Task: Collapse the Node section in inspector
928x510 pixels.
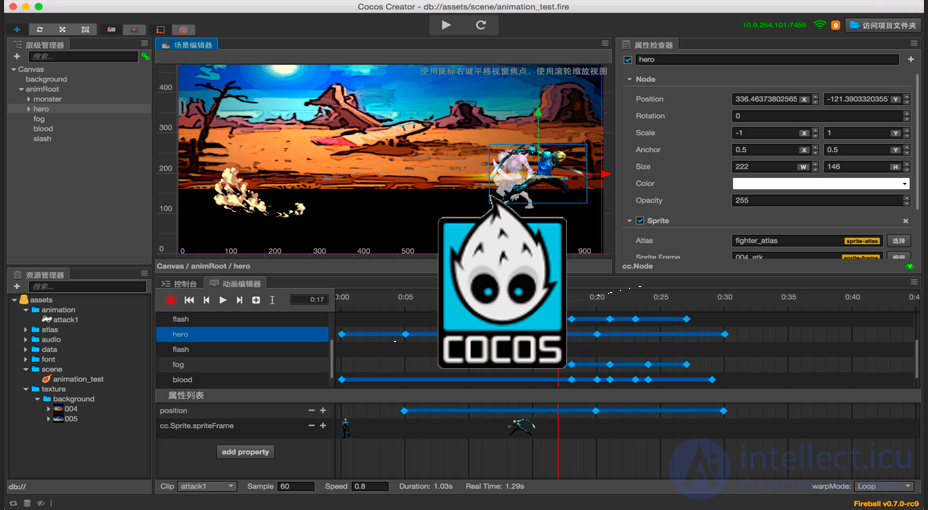Action: click(x=629, y=79)
